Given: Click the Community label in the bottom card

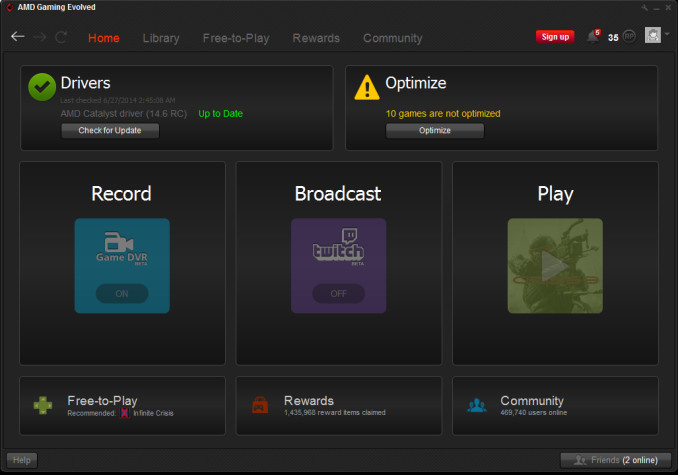Looking at the screenshot, I should pos(532,401).
